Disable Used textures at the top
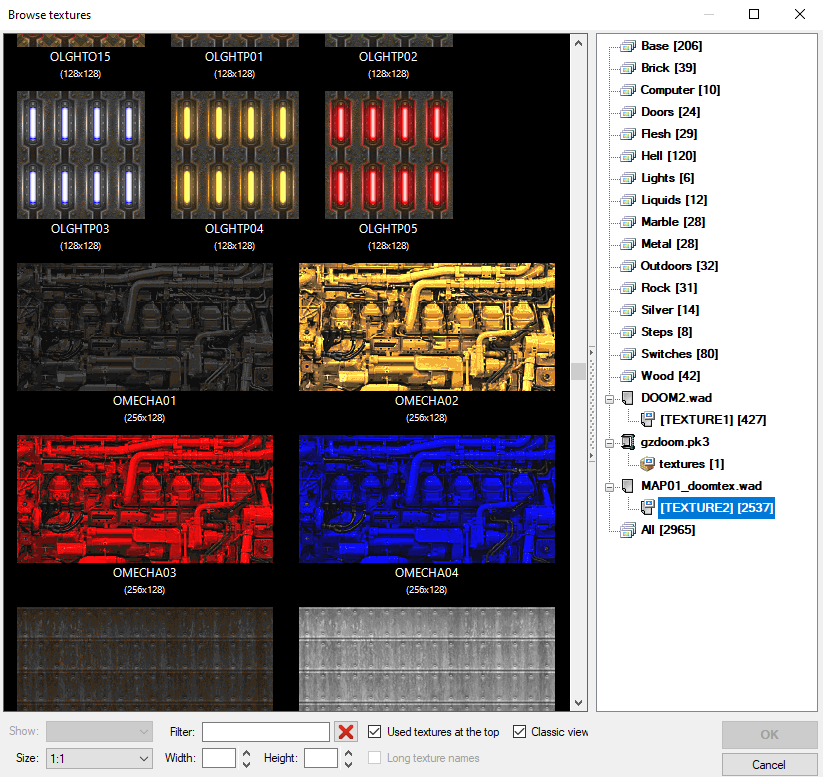823x777 pixels. click(375, 732)
